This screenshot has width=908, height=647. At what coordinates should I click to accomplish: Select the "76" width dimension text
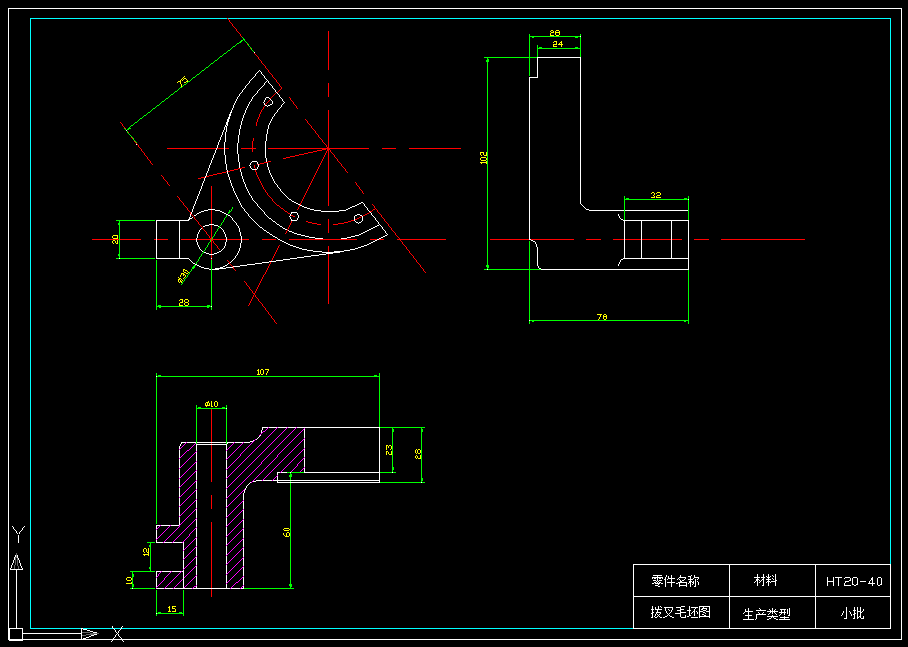coord(602,317)
